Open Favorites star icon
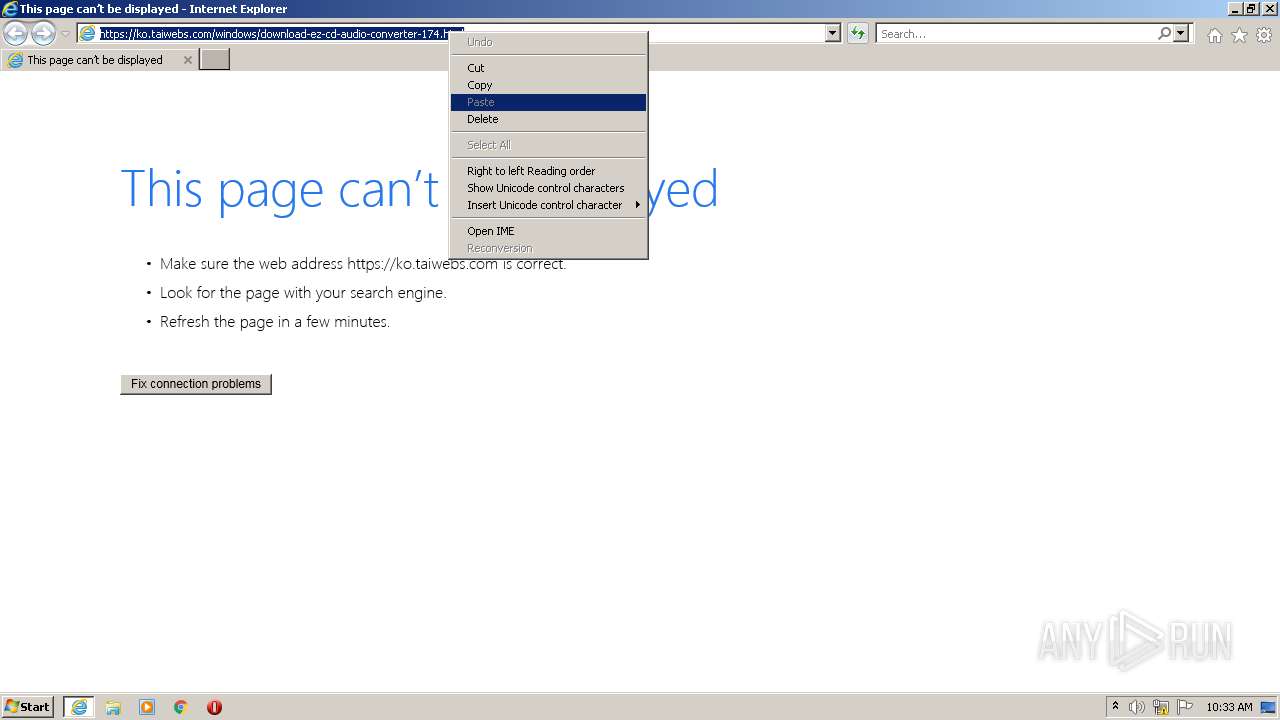Screen dimensions: 1280x720 tap(1239, 35)
